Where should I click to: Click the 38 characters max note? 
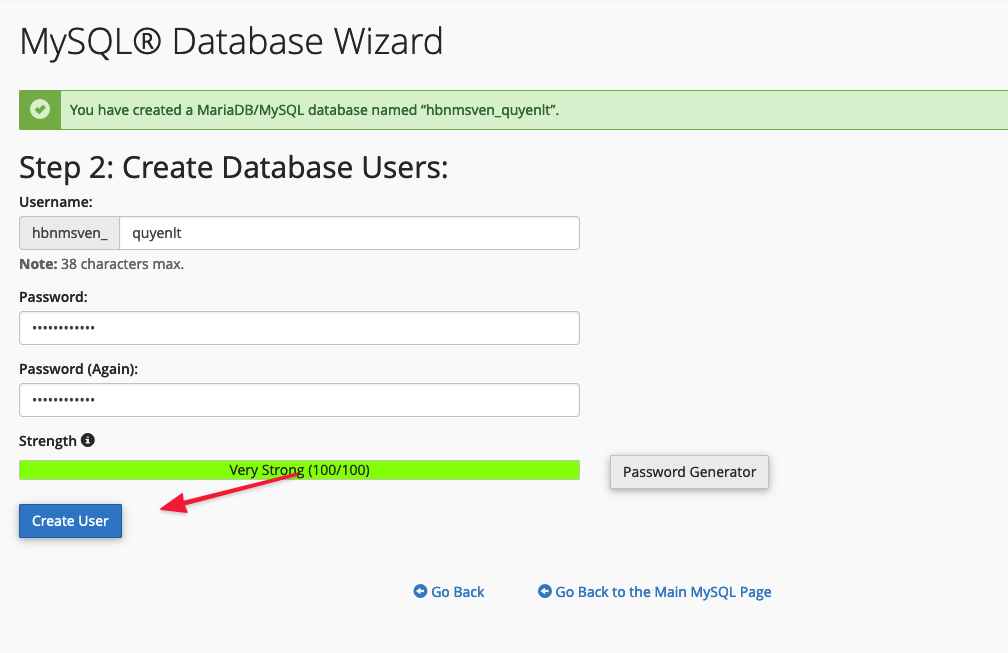pos(101,265)
